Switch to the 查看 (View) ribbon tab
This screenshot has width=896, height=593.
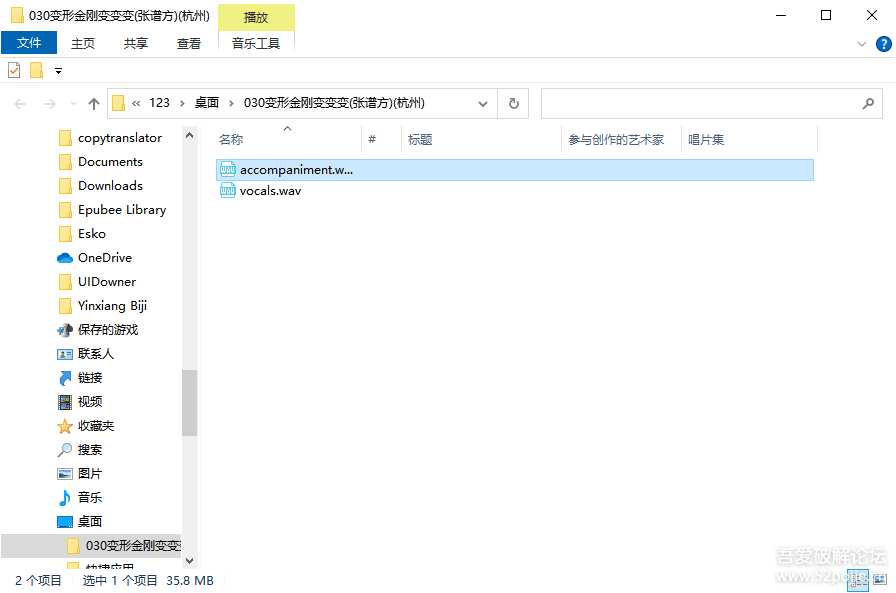point(189,43)
